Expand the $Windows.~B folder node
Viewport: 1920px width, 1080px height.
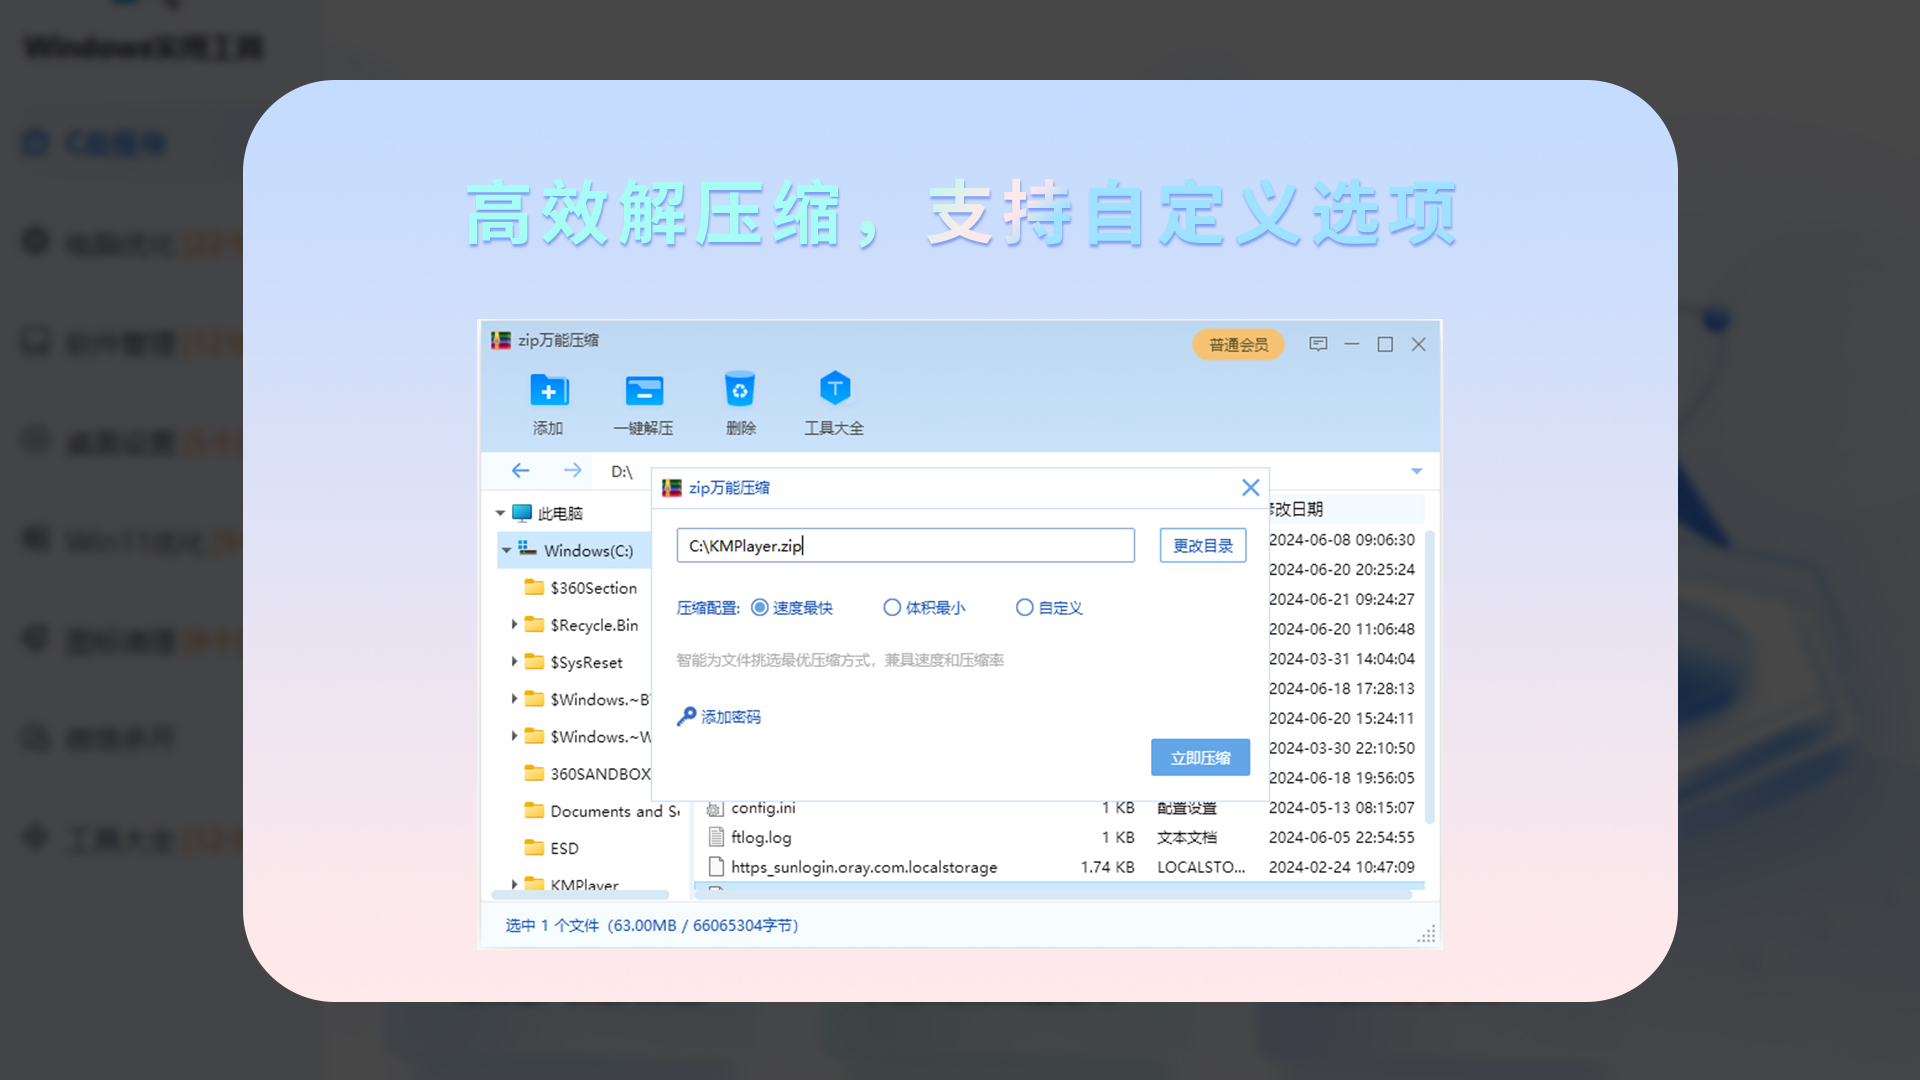click(x=514, y=698)
